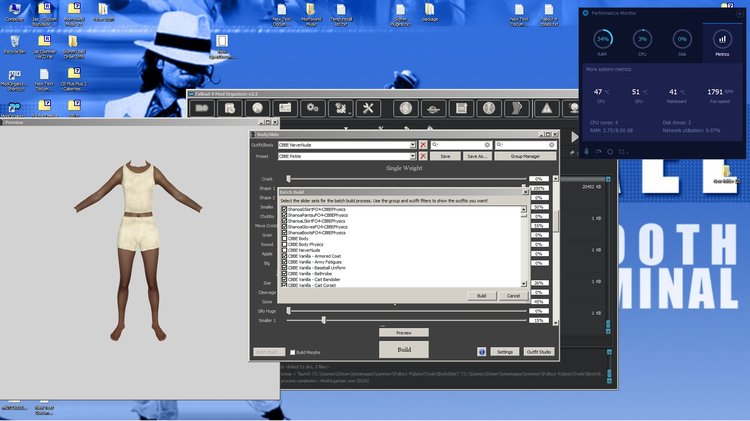
Task: Launch Outfit Studio
Action: (539, 352)
